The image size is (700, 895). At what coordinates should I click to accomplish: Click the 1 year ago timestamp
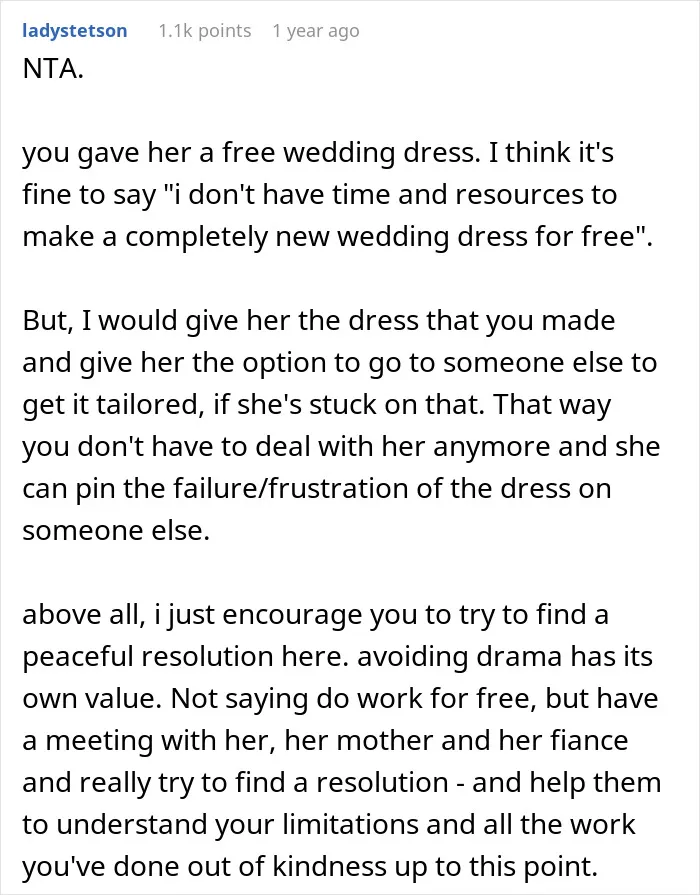pos(316,31)
